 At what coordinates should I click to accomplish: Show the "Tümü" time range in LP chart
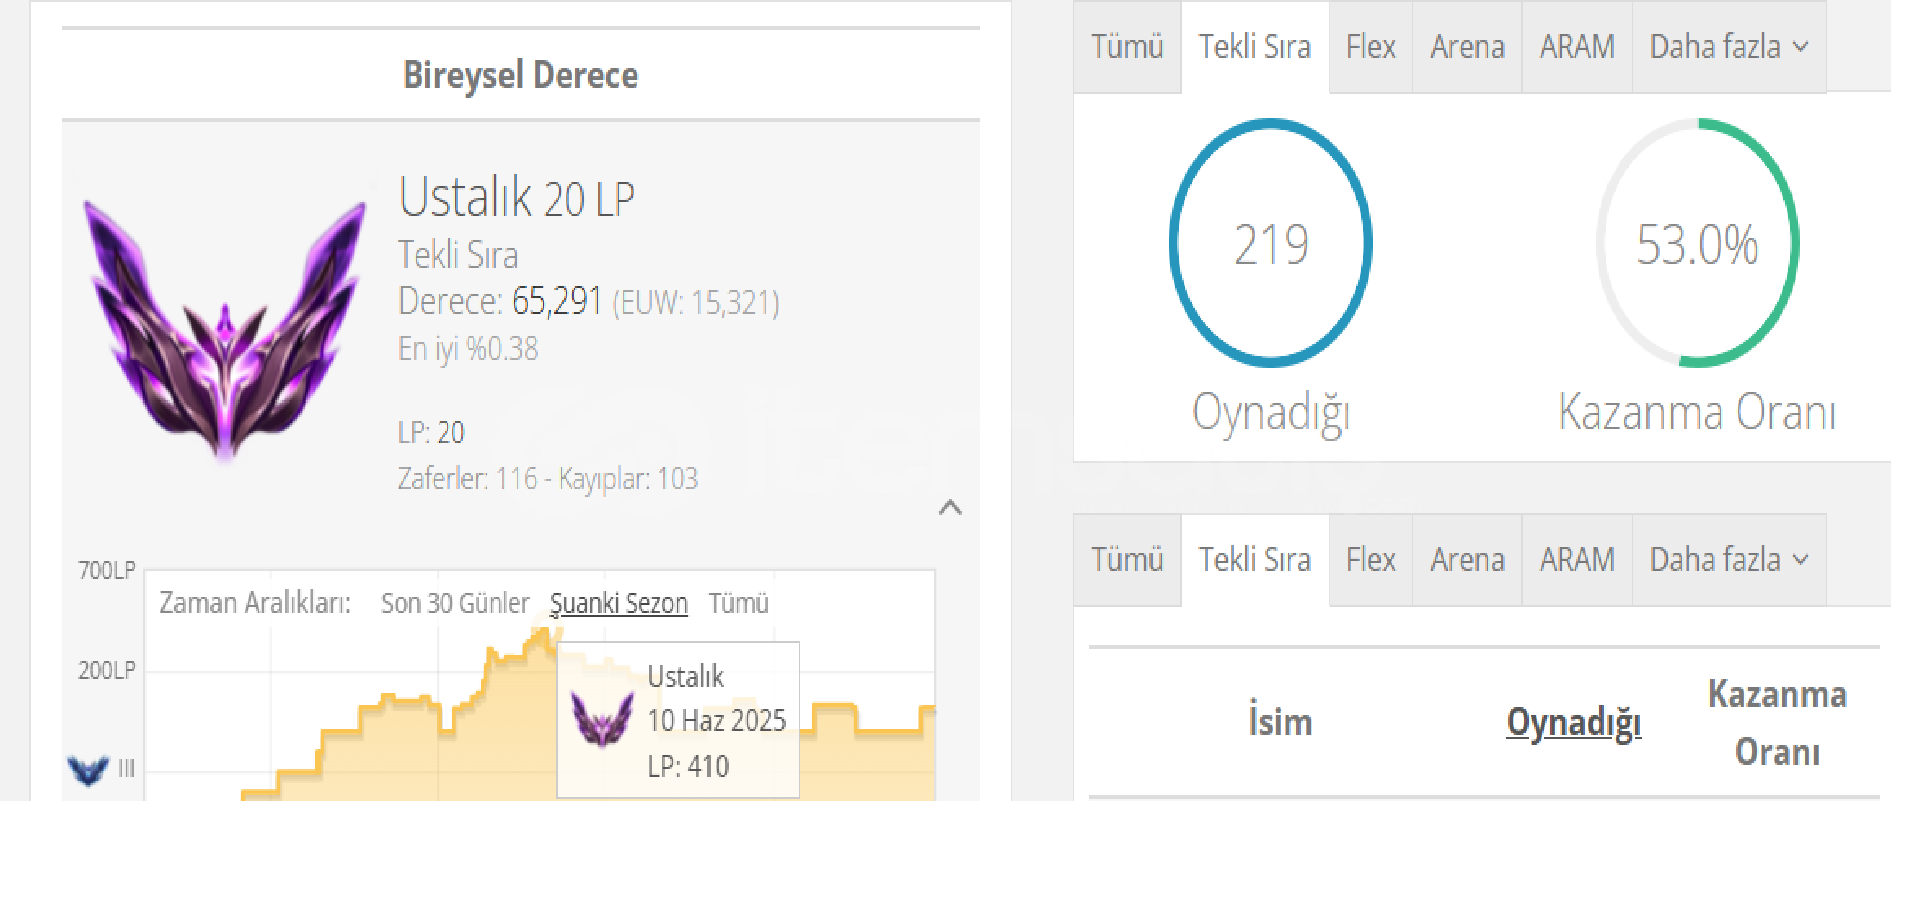[738, 604]
